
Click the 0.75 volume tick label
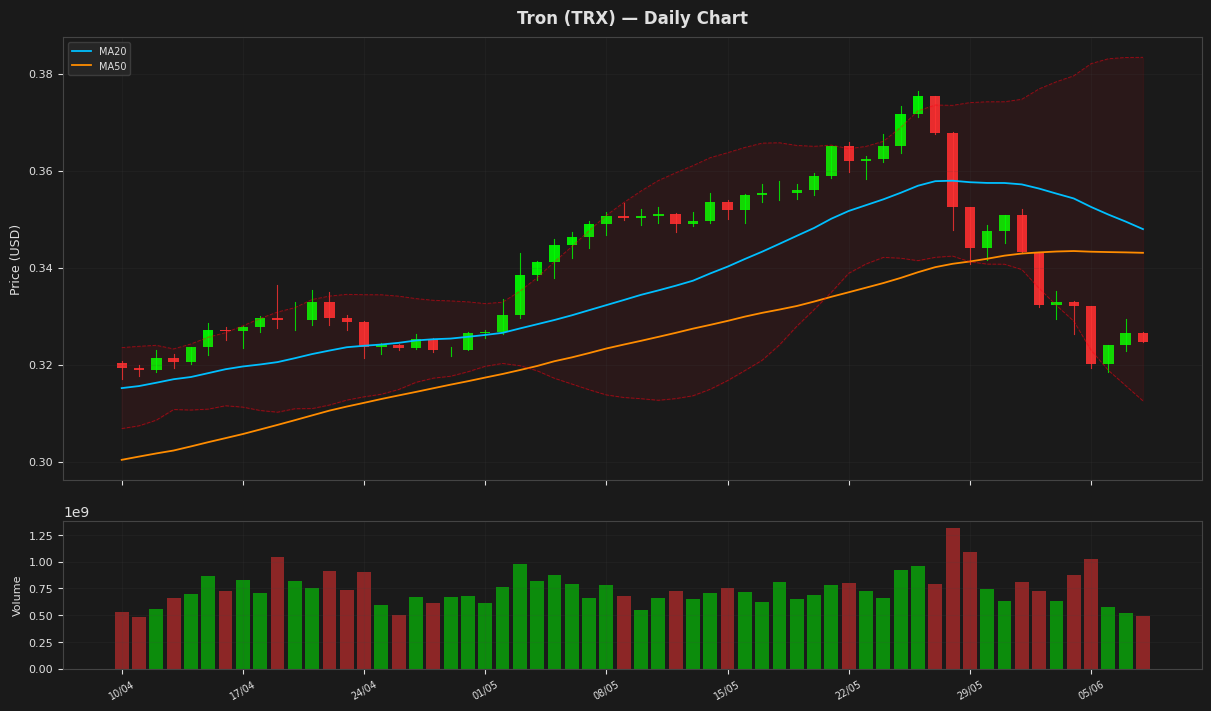point(41,590)
